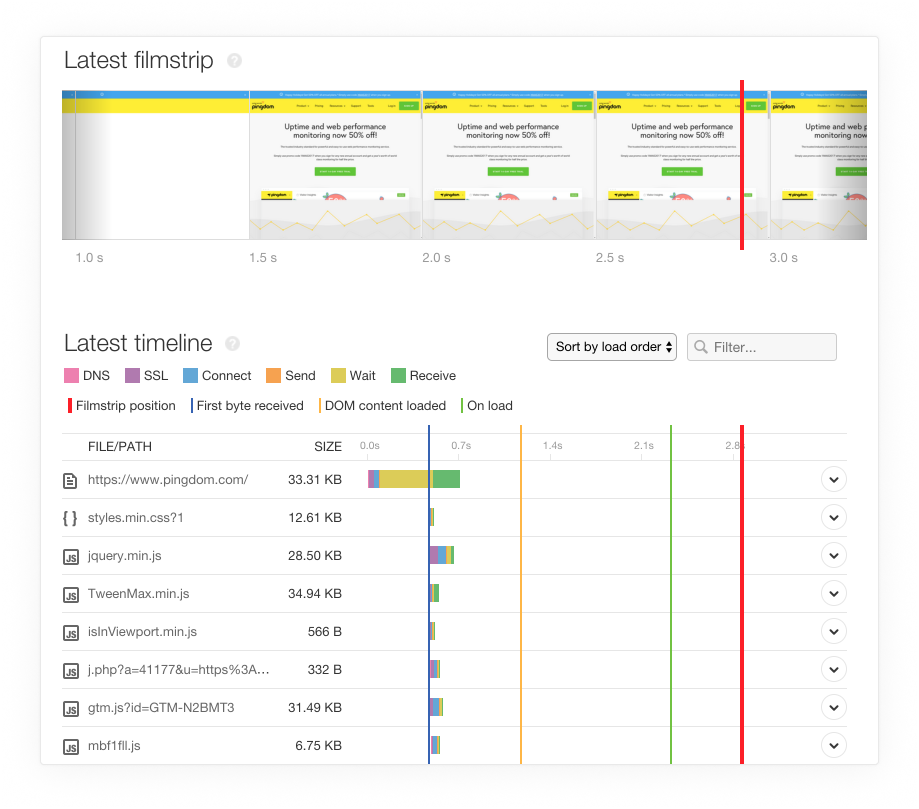Click help icon beside Latest timeline heading
The image size is (919, 809).
[233, 344]
